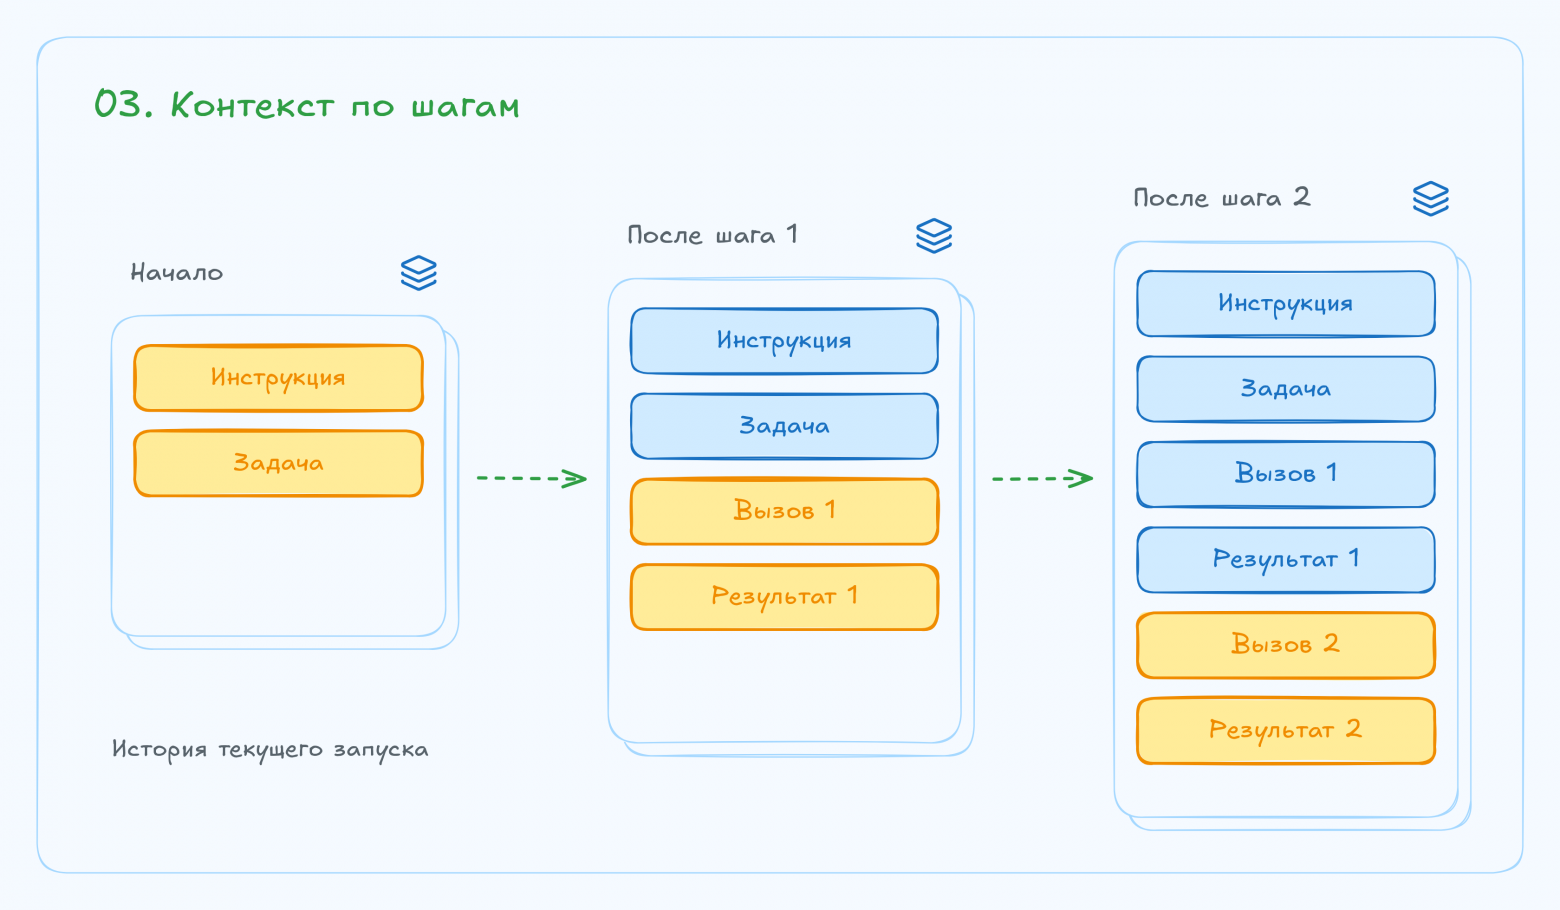Click the "После шага 1" column label

click(x=712, y=235)
